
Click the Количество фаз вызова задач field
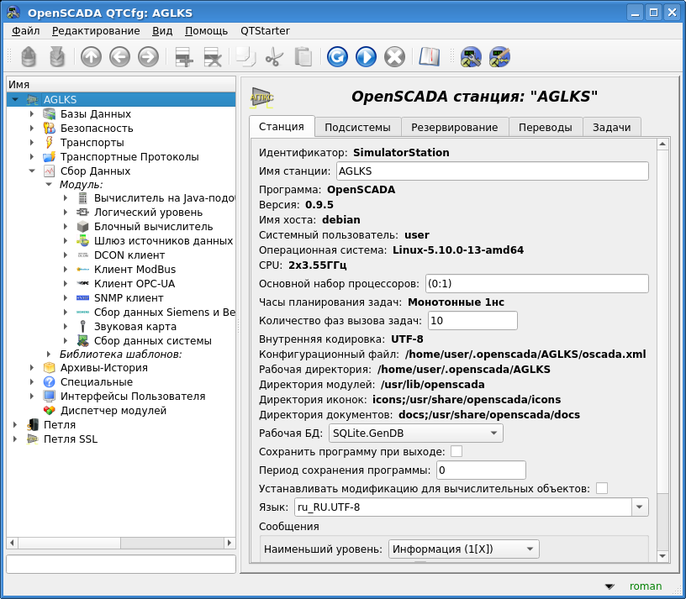pos(472,321)
